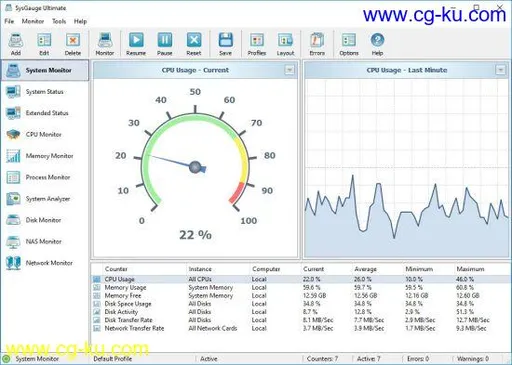Open the Tools menu
Image resolution: width=512 pixels, height=365 pixels.
59,21
